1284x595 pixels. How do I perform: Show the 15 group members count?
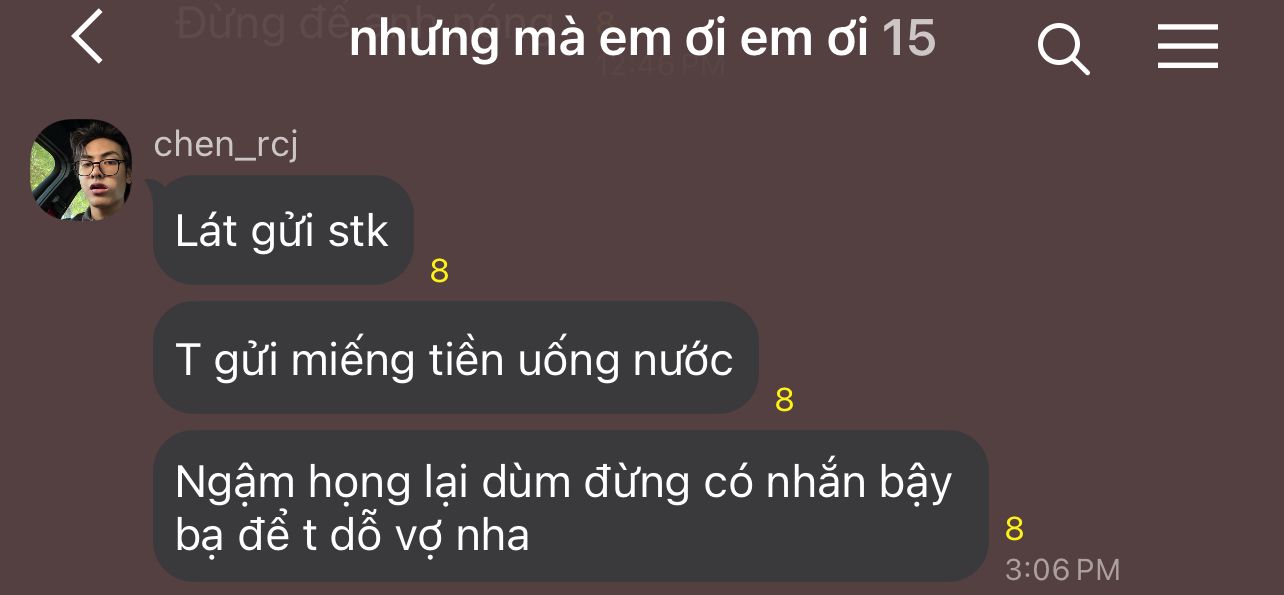pyautogui.click(x=908, y=38)
